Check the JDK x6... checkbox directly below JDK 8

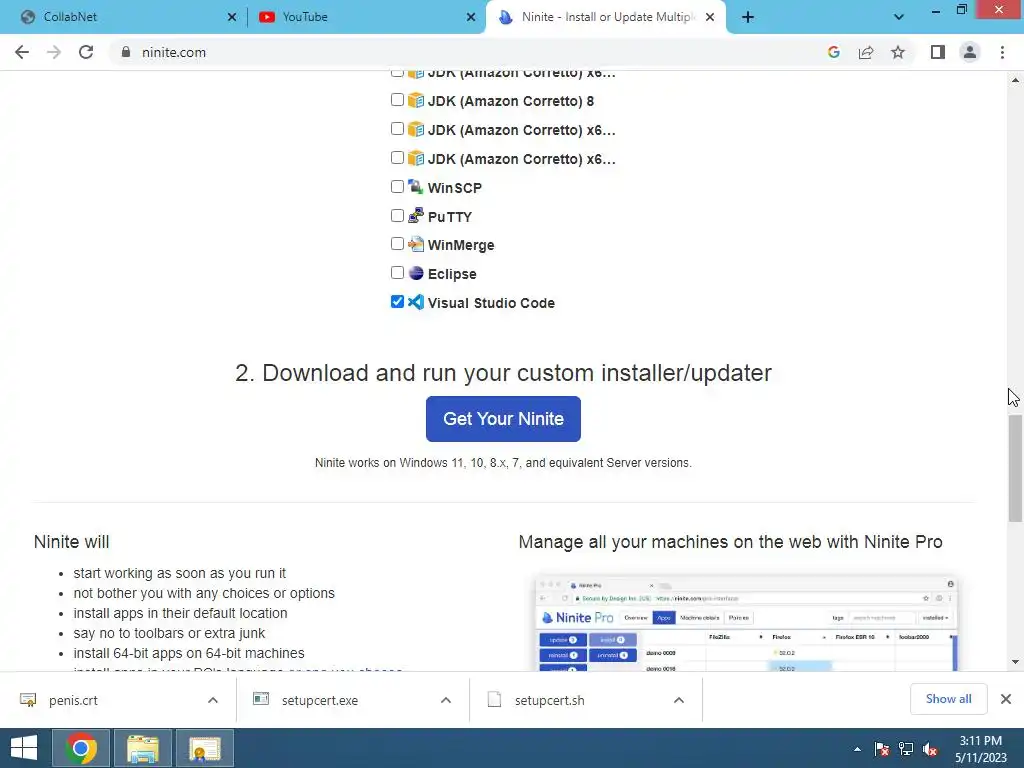(x=397, y=129)
